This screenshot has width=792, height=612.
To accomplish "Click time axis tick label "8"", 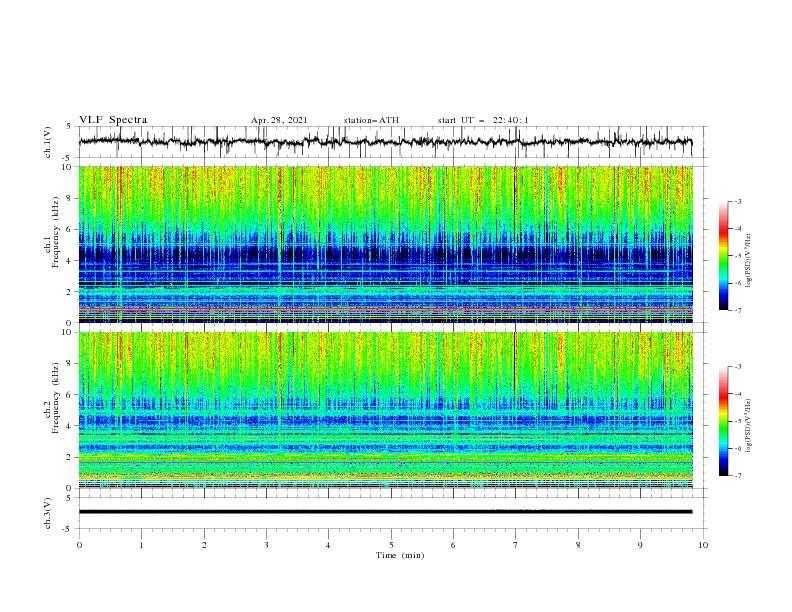I will pos(578,545).
